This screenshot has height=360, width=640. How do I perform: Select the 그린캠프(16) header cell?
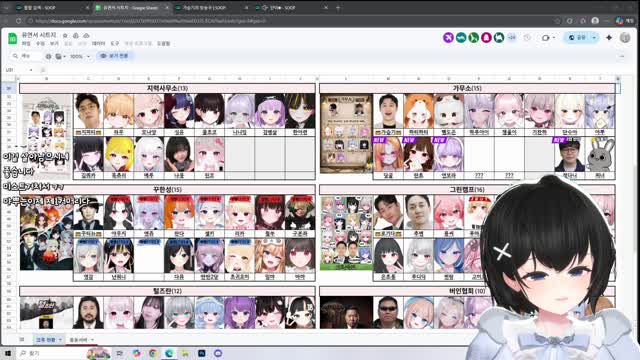click(467, 189)
